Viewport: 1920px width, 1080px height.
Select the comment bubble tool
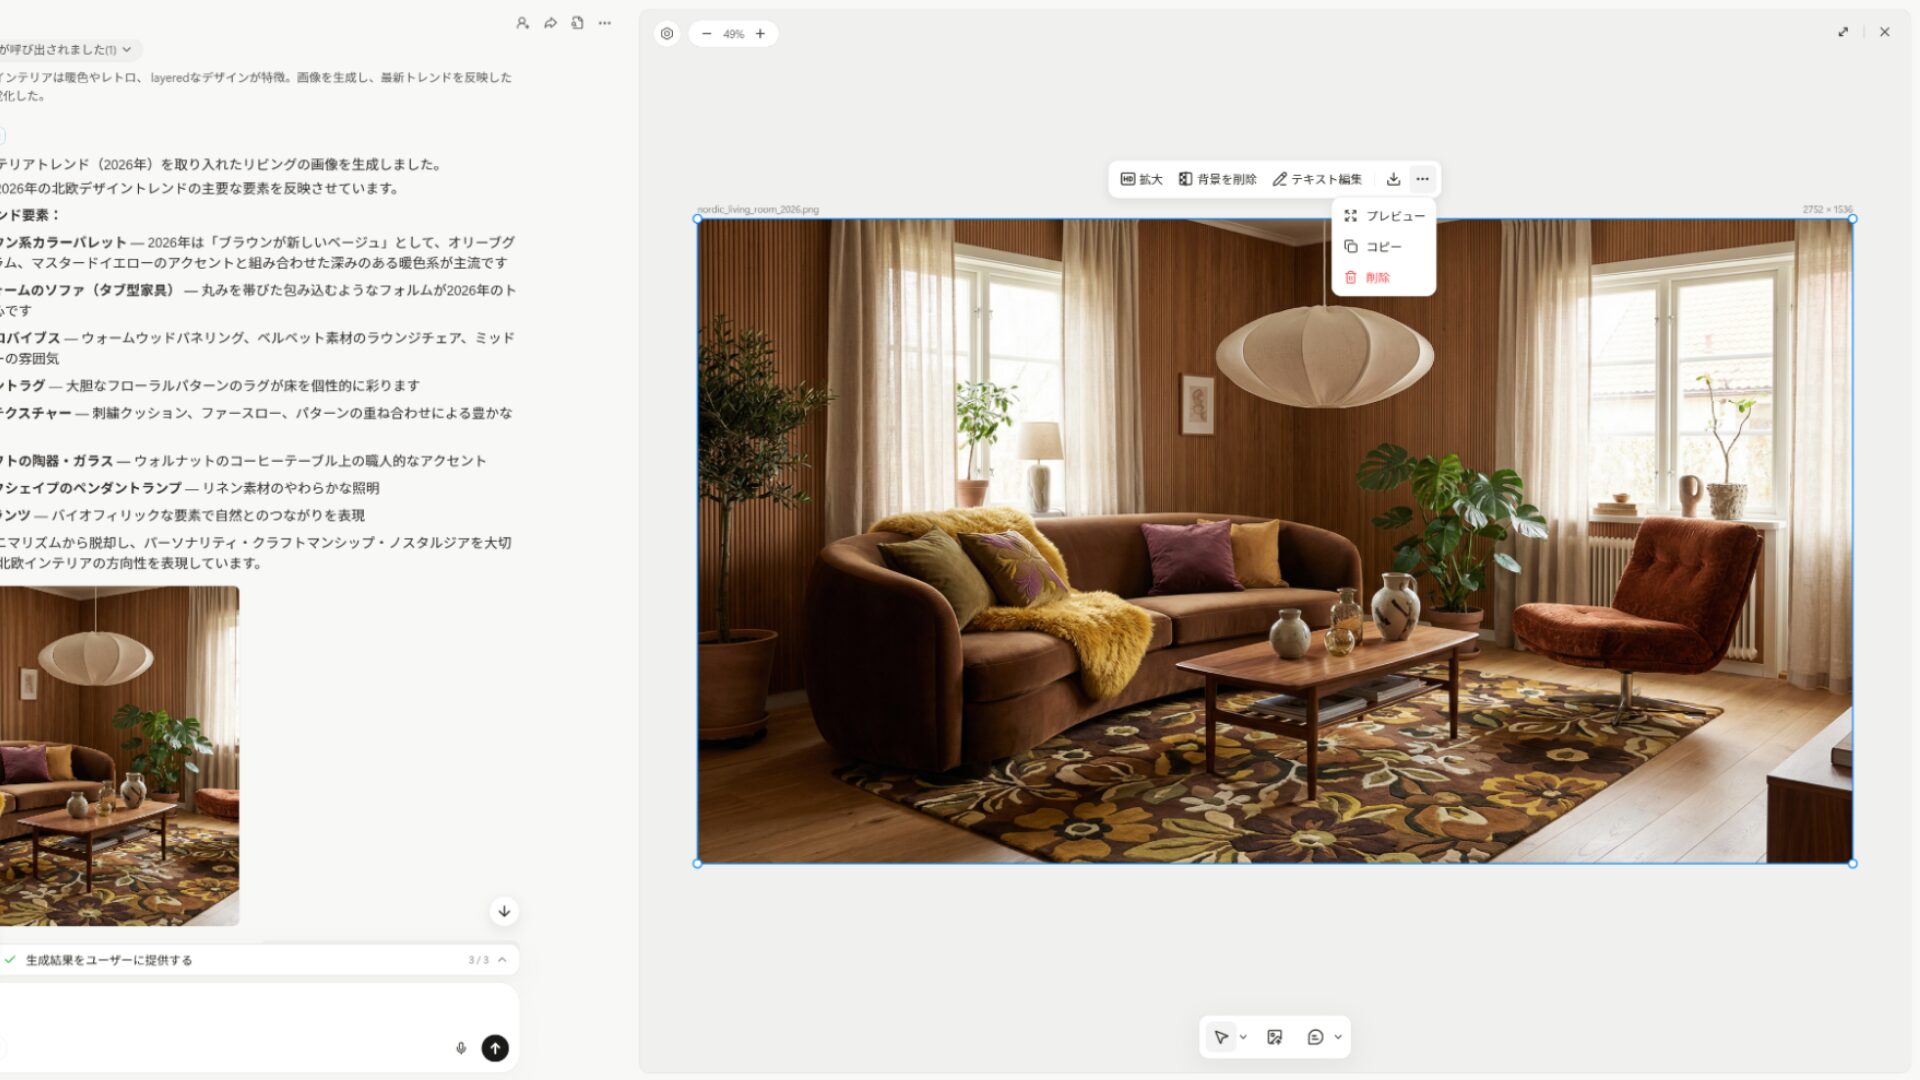[1315, 1037]
